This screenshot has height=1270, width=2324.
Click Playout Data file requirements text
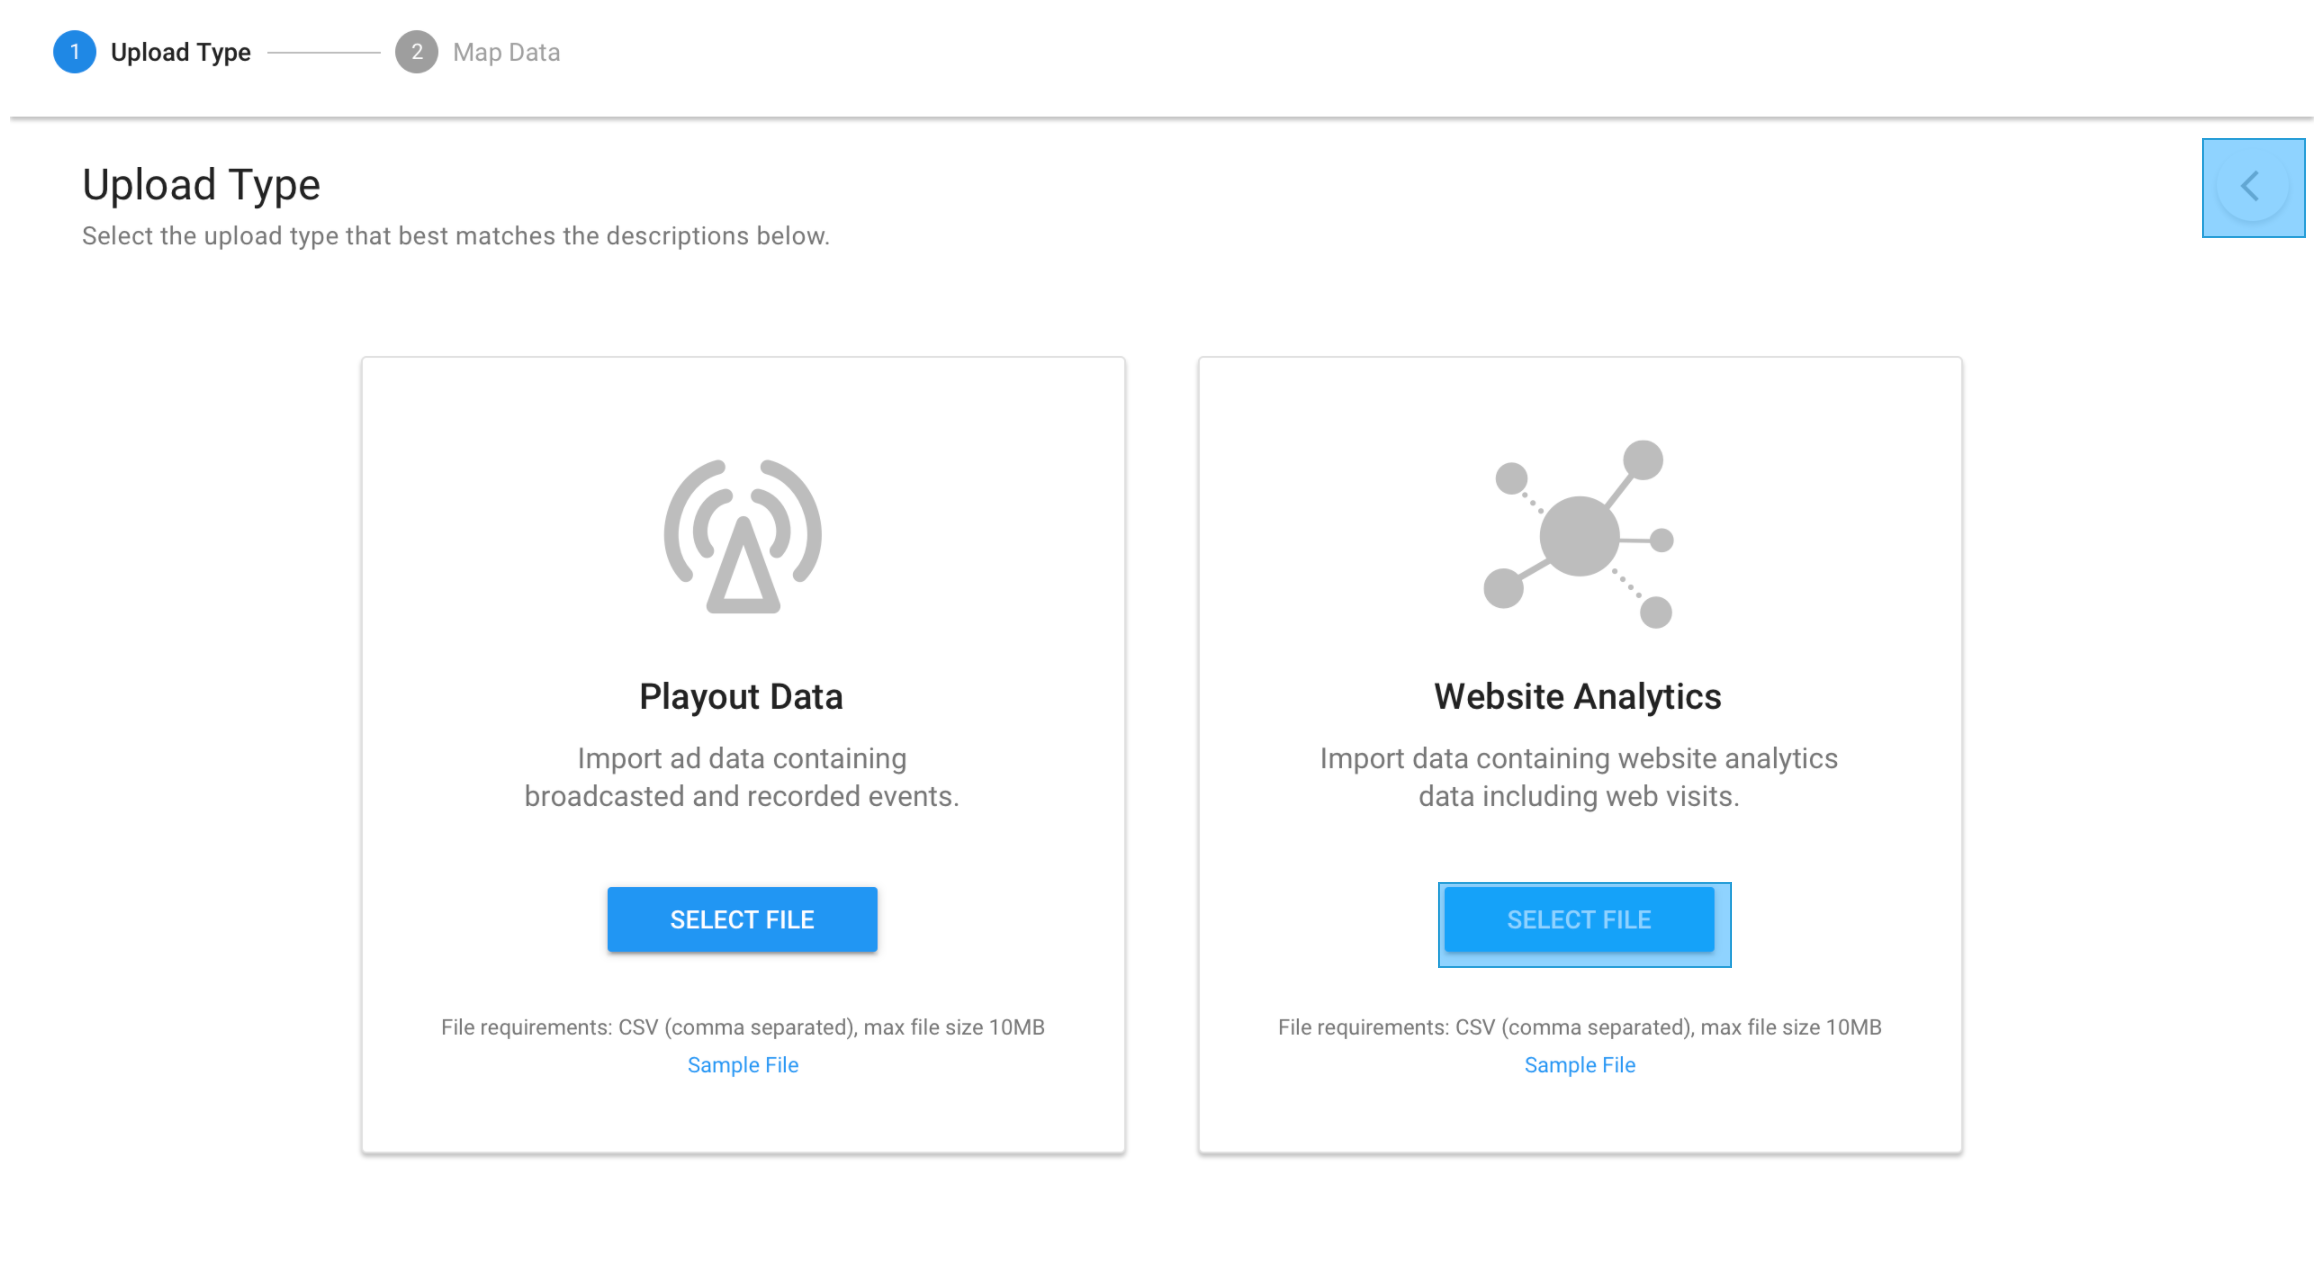(742, 1027)
